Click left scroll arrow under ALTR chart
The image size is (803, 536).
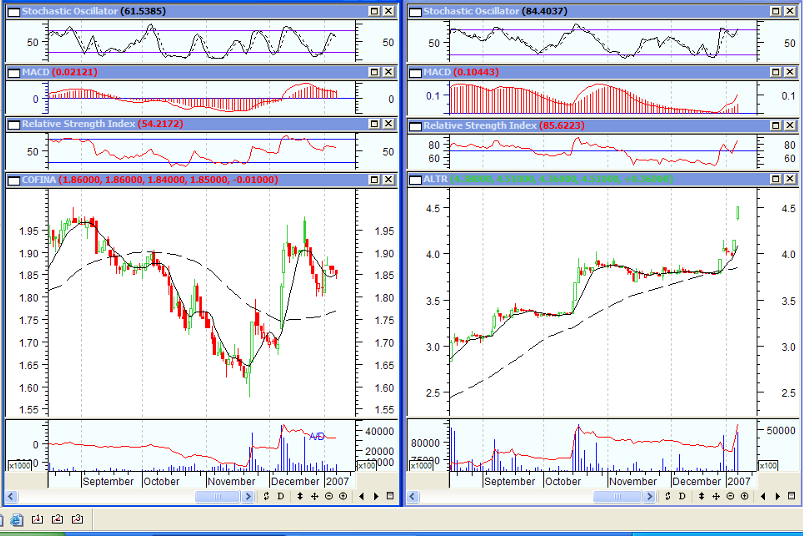[x=413, y=497]
